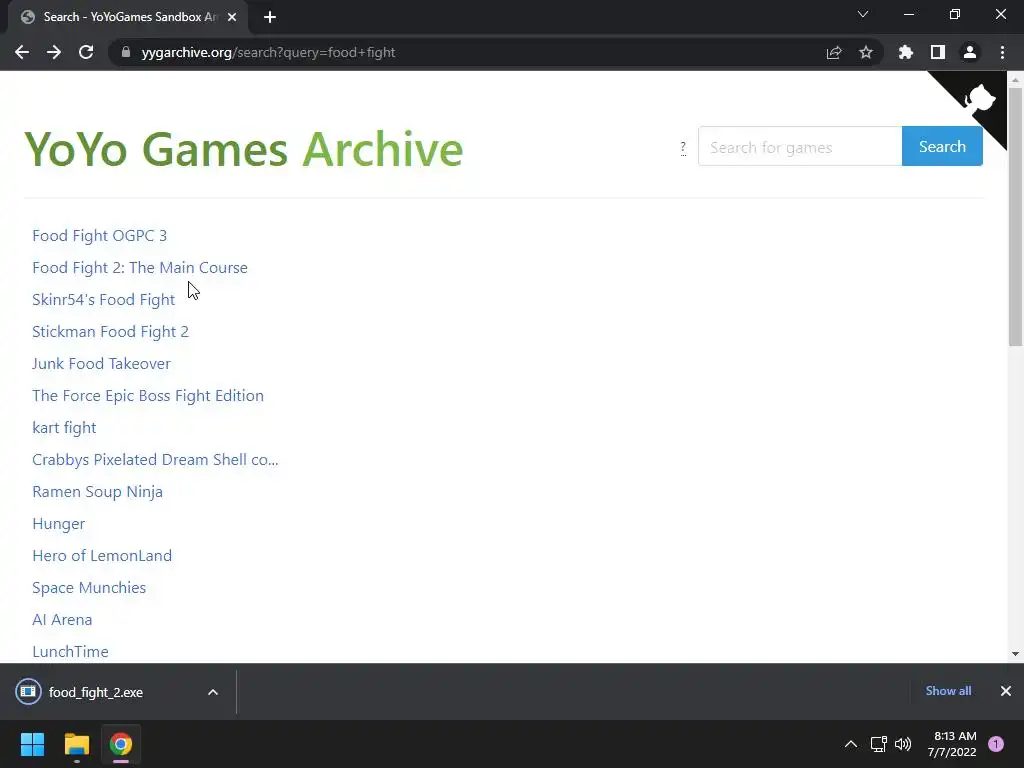Open Chrome side panel
The width and height of the screenshot is (1024, 768).
pyautogui.click(x=938, y=52)
